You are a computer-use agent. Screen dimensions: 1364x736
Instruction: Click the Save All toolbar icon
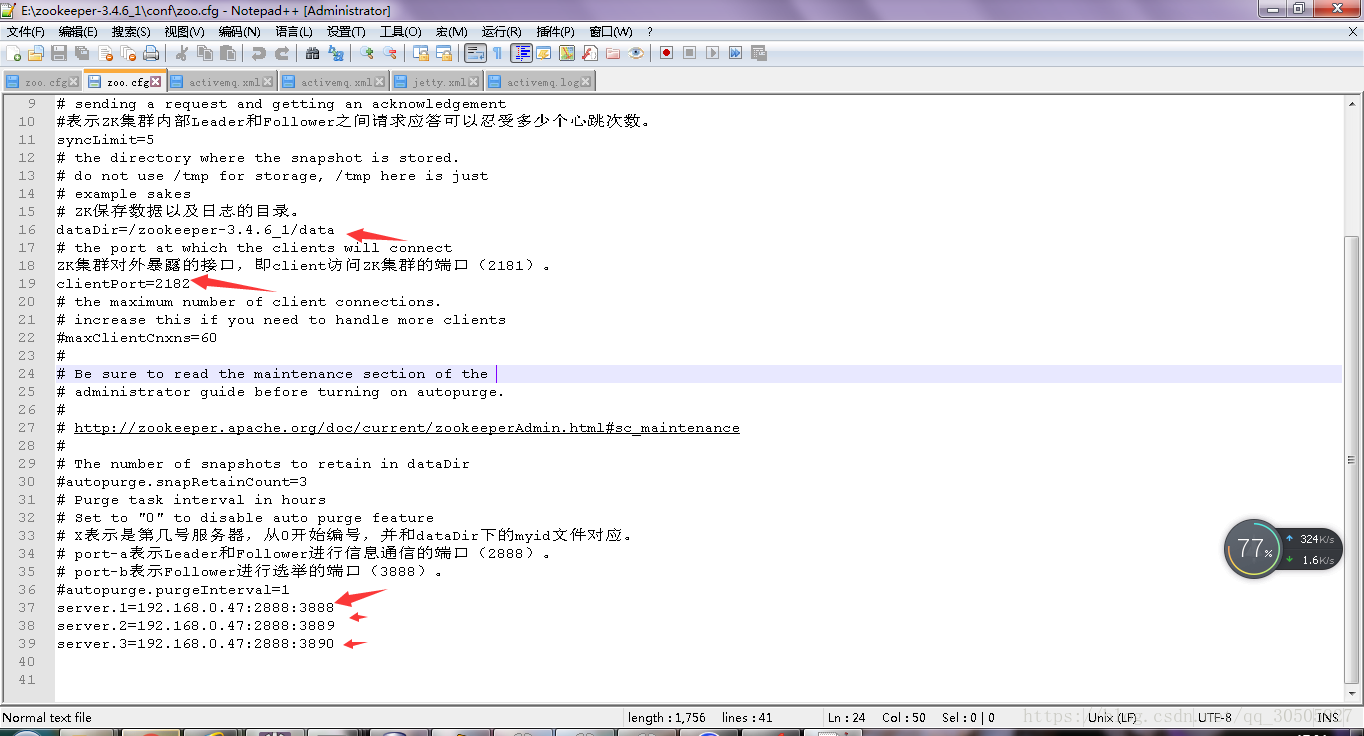click(x=82, y=53)
